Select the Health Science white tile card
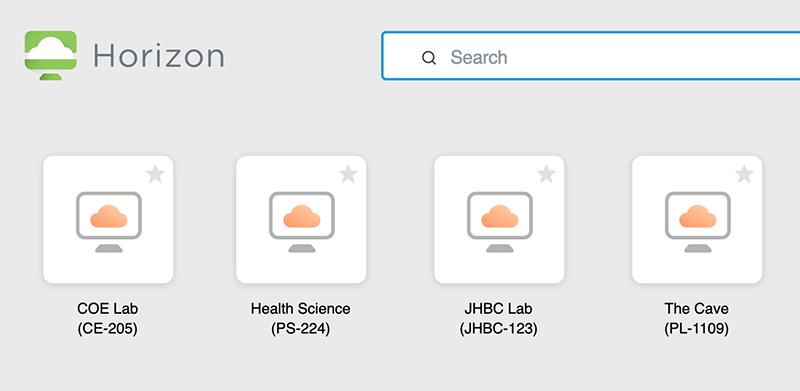Viewport: 800px width, 391px height. (301, 219)
